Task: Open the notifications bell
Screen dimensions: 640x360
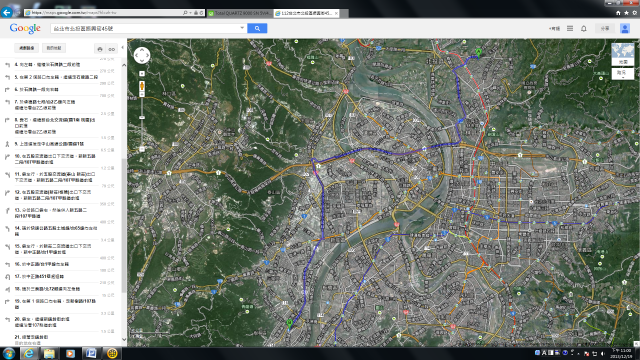Action: pyautogui.click(x=584, y=28)
